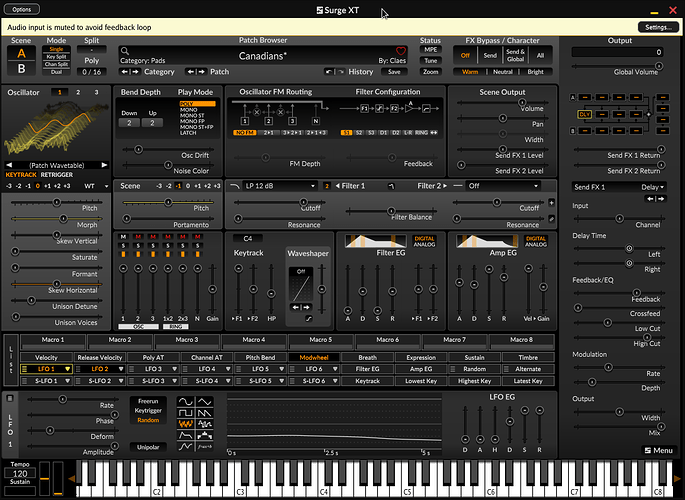The height and width of the screenshot is (500, 685).
Task: Click the Surge XT logo Menu button
Action: [659, 450]
